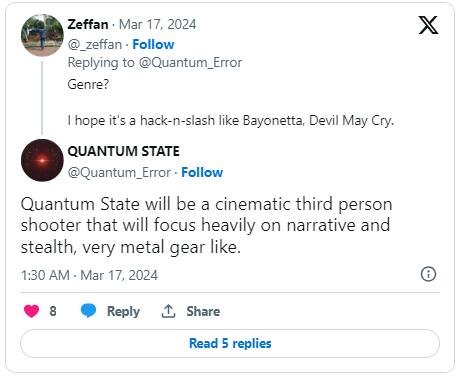Viewport: 460px width, 376px height.
Task: Open the @_zeffan handle link
Action: coord(95,44)
